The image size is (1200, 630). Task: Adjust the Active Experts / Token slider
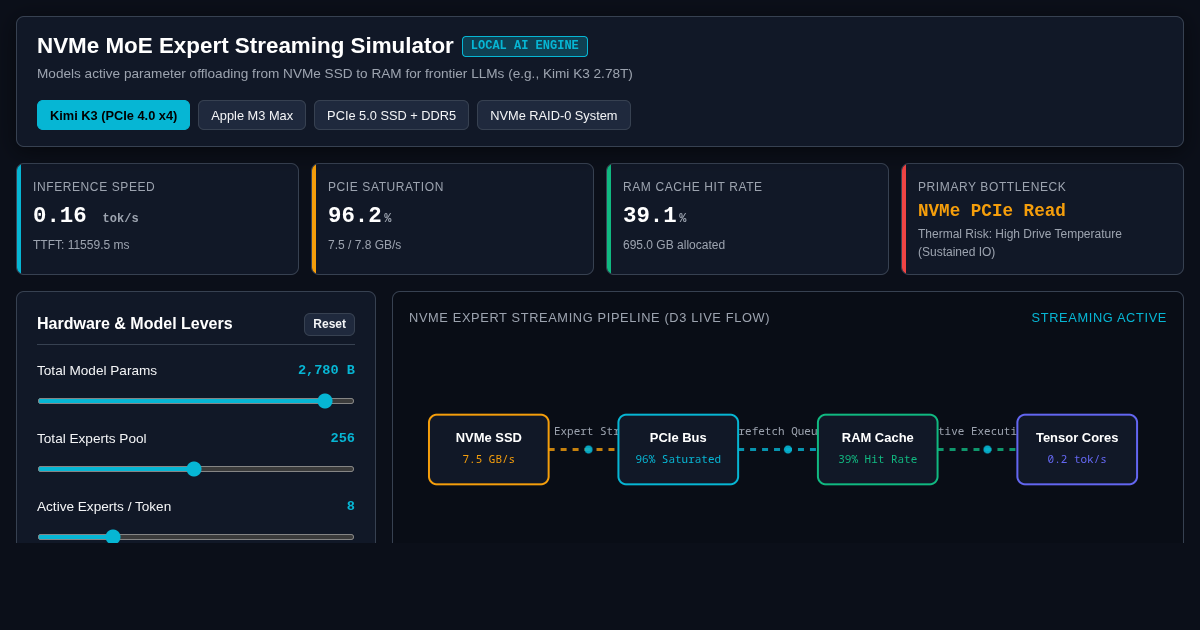click(196, 537)
